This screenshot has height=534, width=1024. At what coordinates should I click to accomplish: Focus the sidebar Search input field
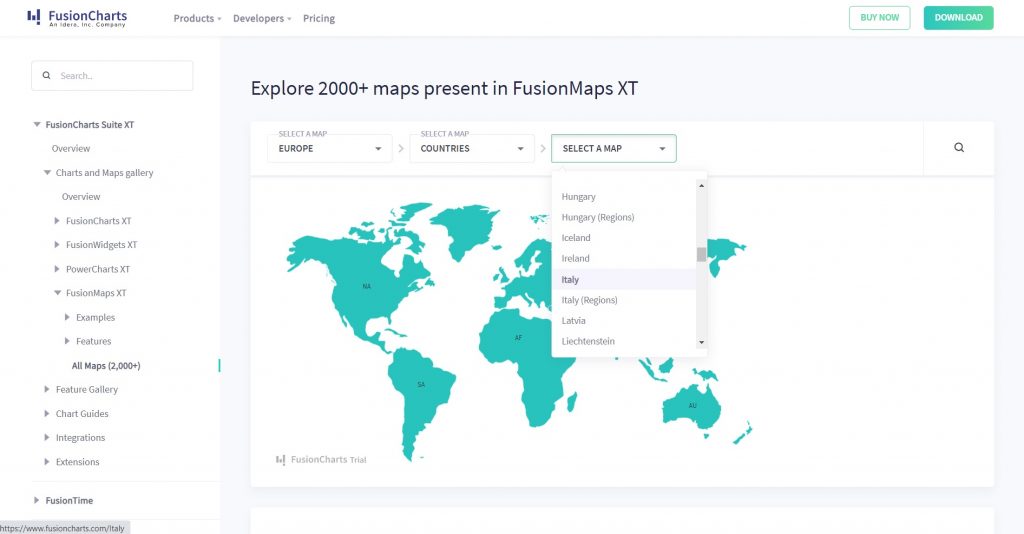(120, 76)
